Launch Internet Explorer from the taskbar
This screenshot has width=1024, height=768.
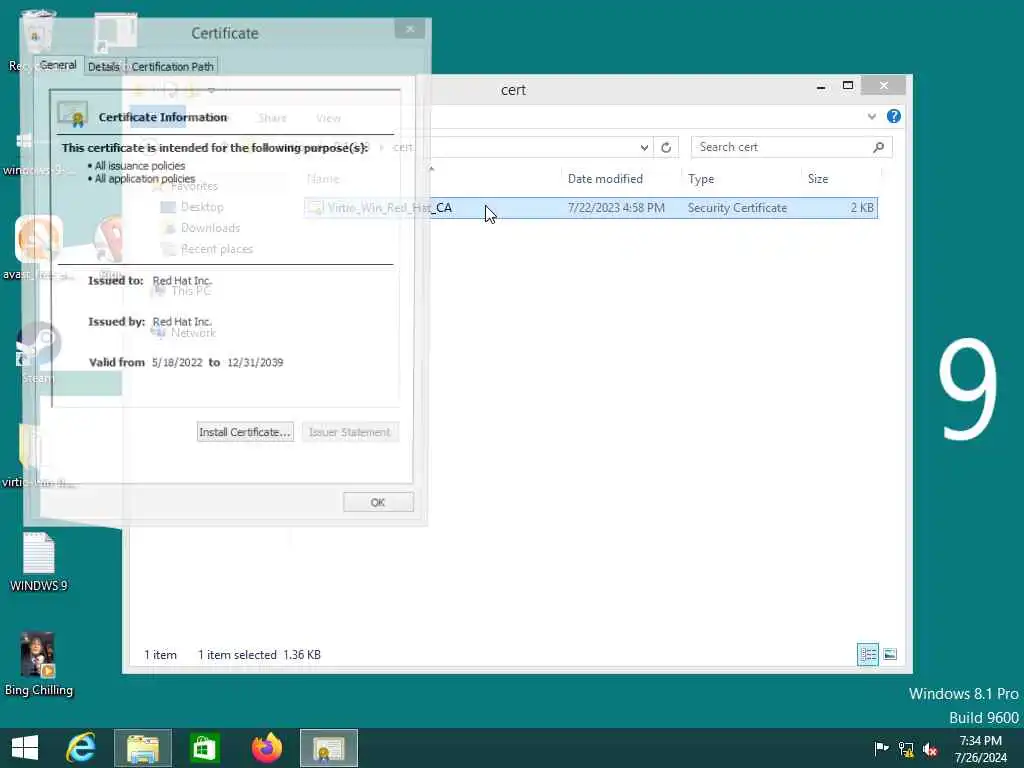[x=81, y=748]
